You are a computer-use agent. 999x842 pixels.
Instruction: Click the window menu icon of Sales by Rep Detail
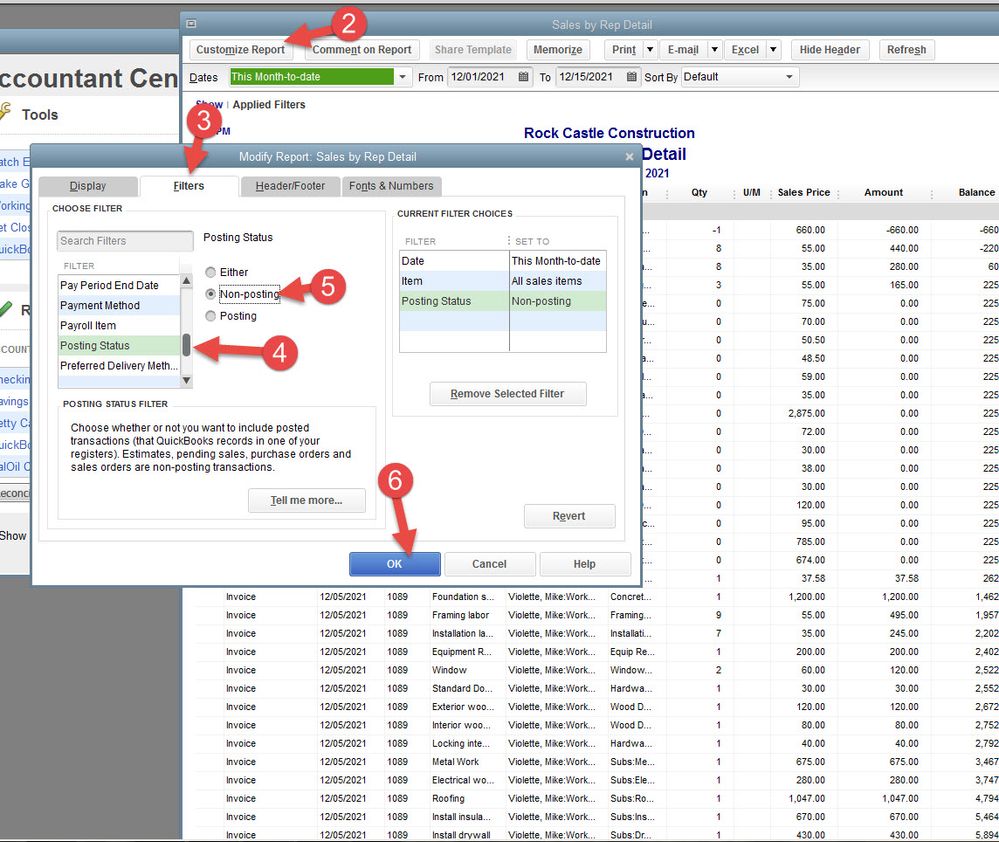pyautogui.click(x=192, y=24)
